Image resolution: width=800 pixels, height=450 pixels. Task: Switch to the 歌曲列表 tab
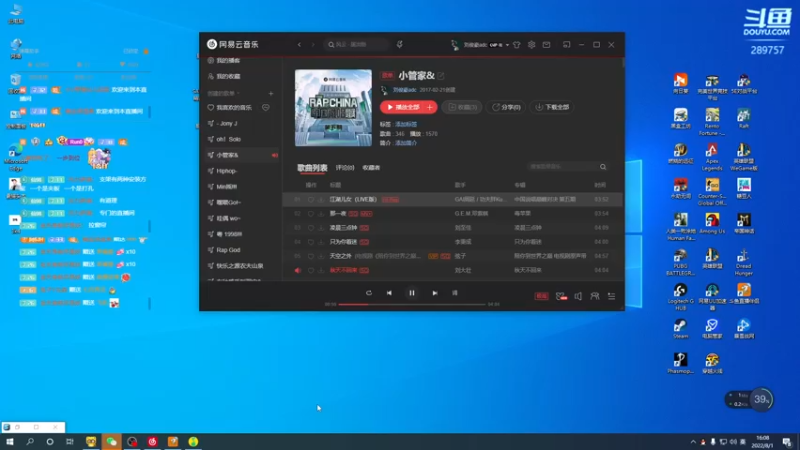coord(312,168)
